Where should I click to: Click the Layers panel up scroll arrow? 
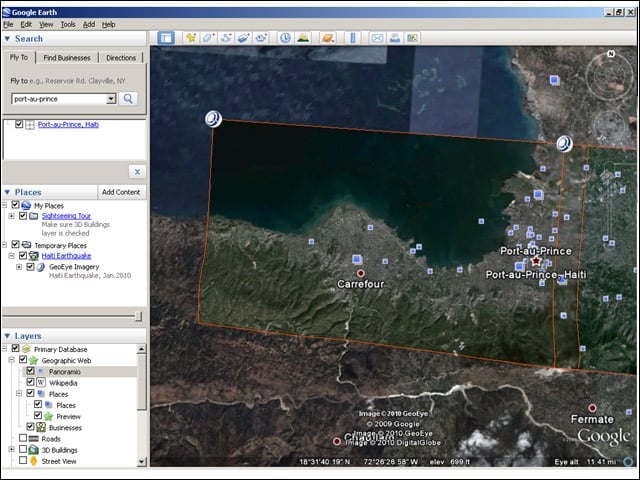pos(141,349)
